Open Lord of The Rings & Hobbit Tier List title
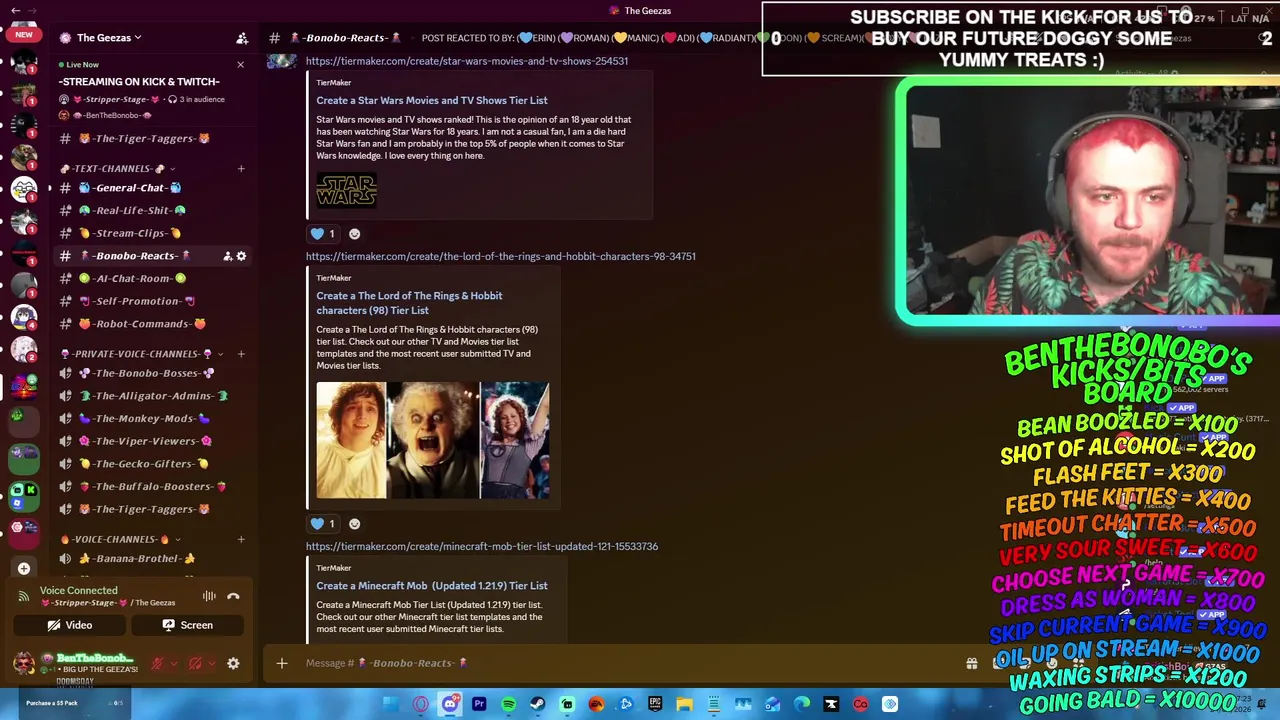1280x720 pixels. tap(410, 303)
